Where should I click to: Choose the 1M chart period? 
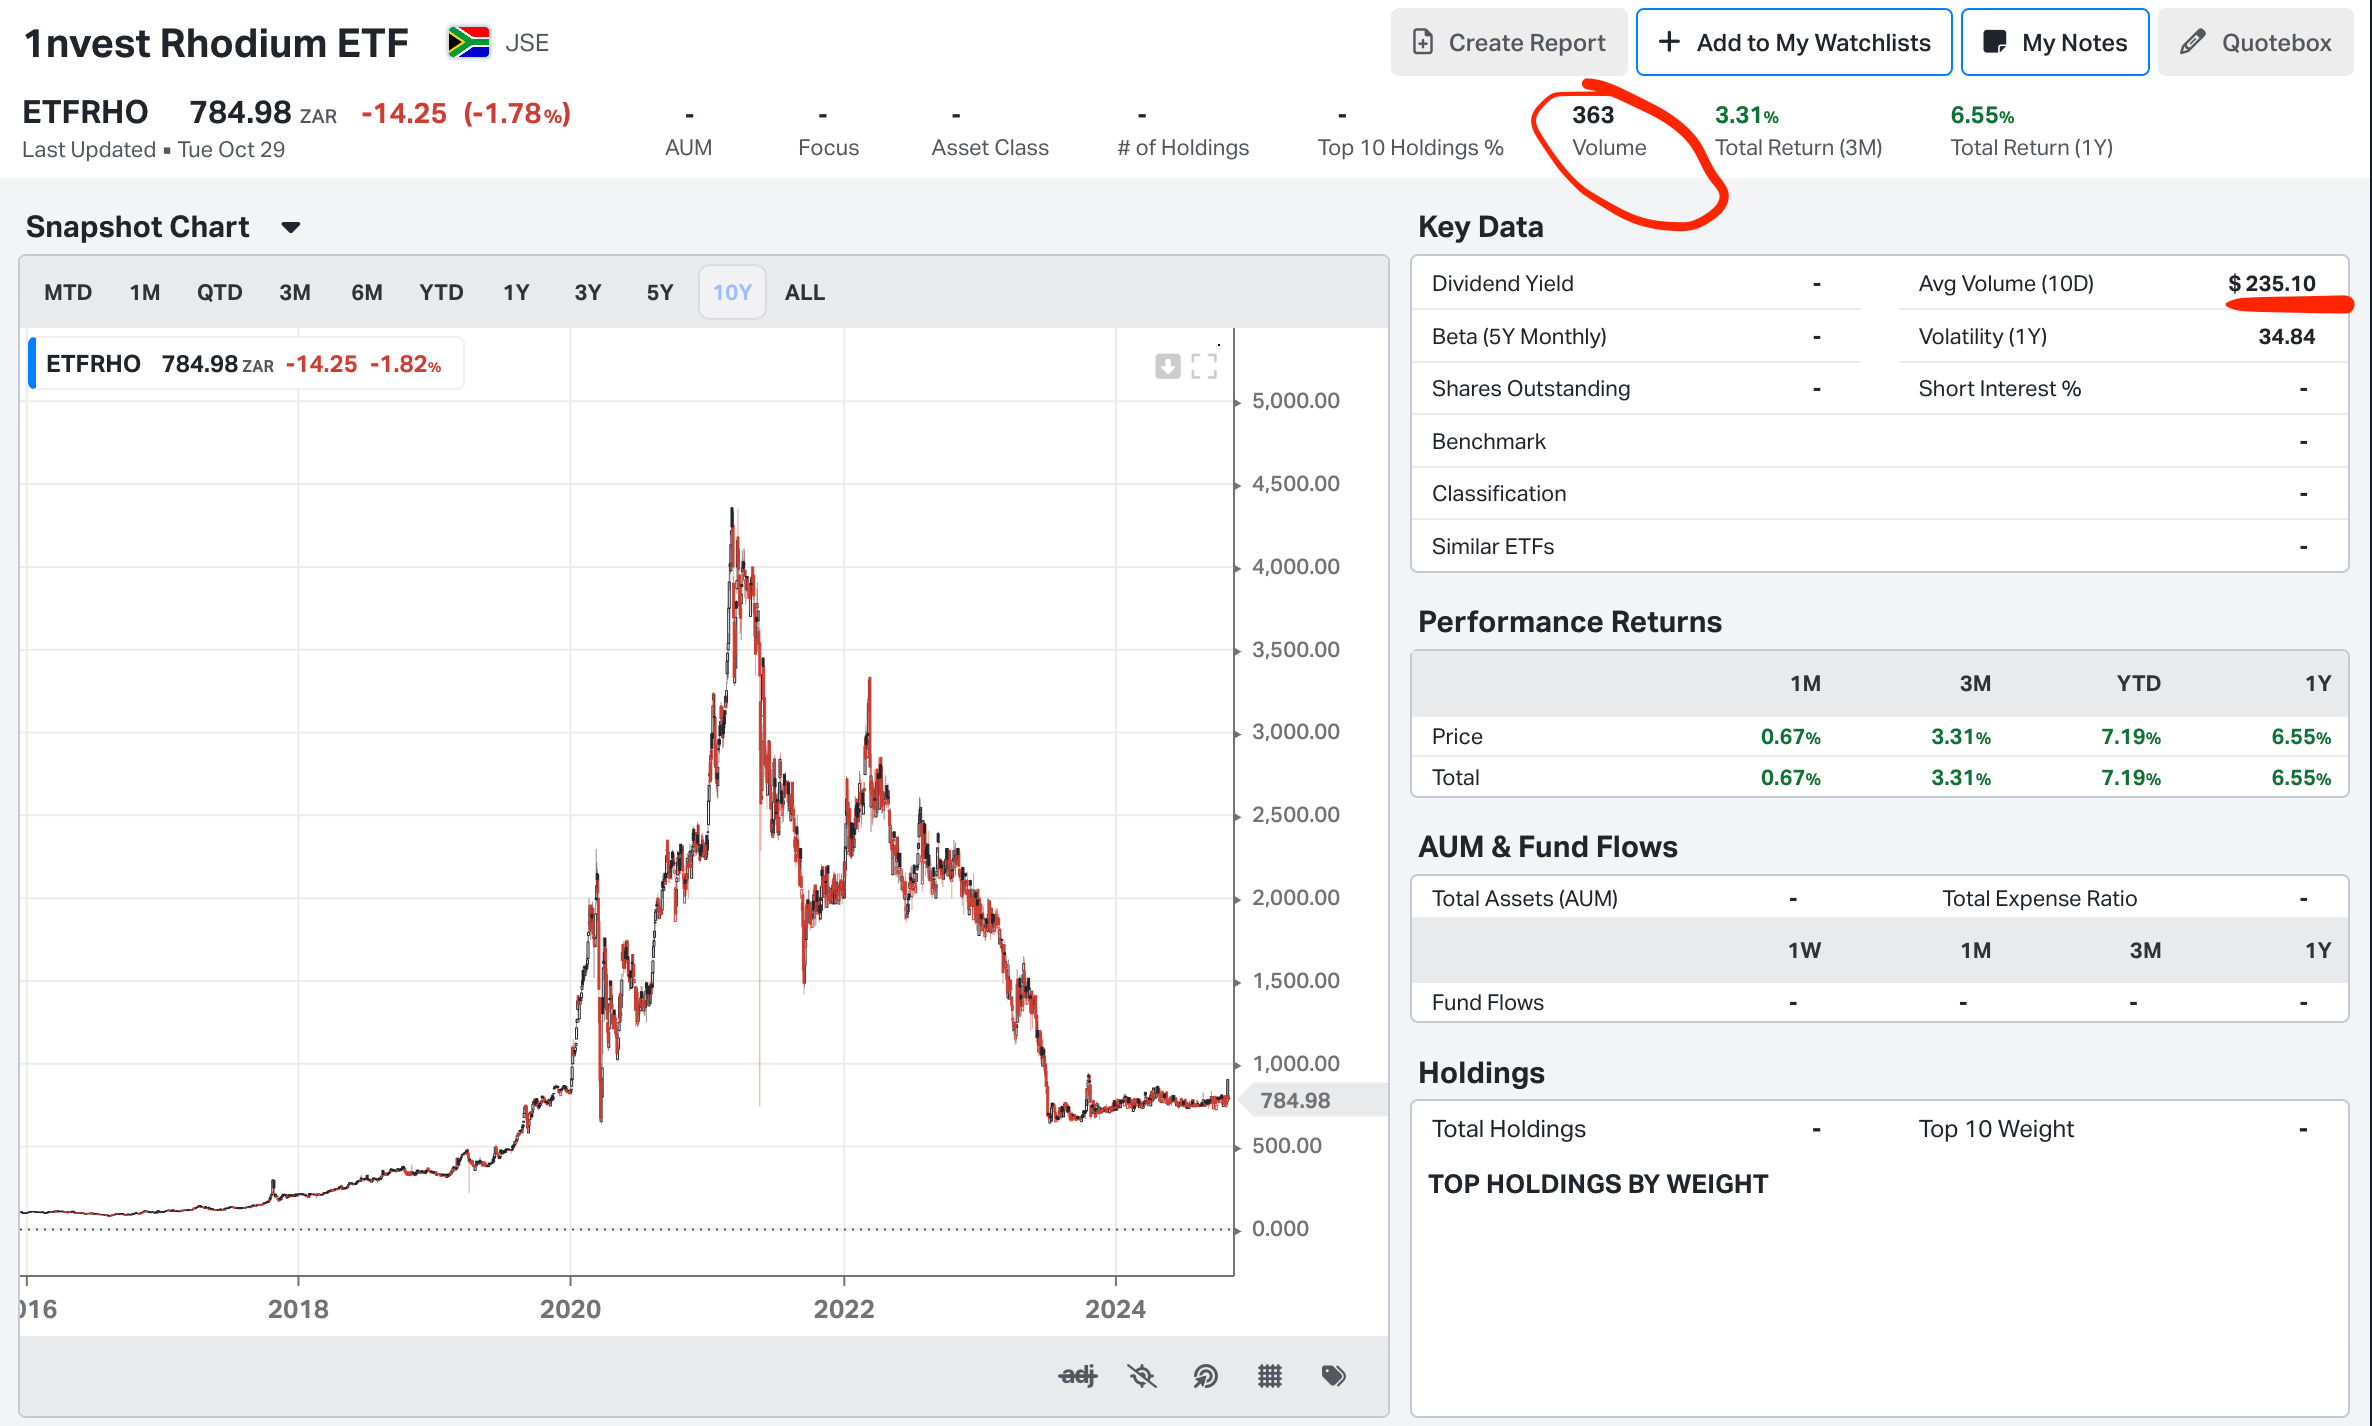(x=144, y=292)
